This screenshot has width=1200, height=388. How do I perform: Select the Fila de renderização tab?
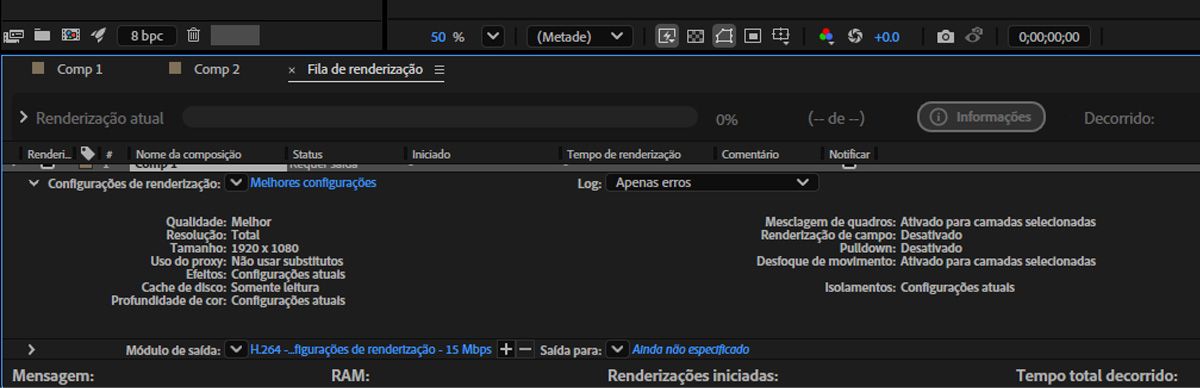click(x=365, y=69)
